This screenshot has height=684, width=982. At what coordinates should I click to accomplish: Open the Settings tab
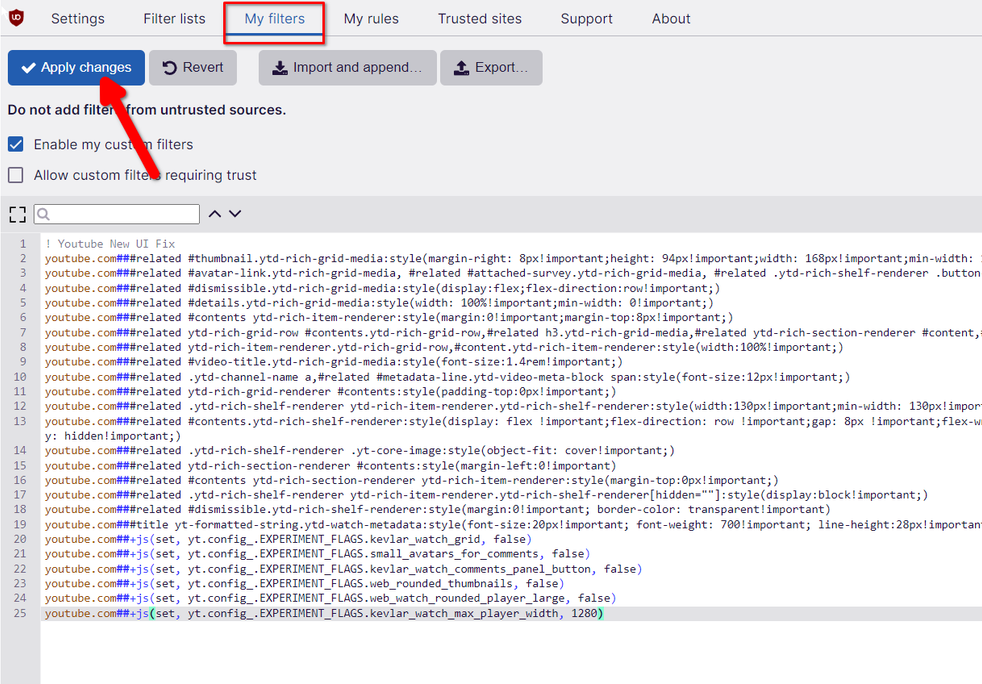click(x=78, y=19)
